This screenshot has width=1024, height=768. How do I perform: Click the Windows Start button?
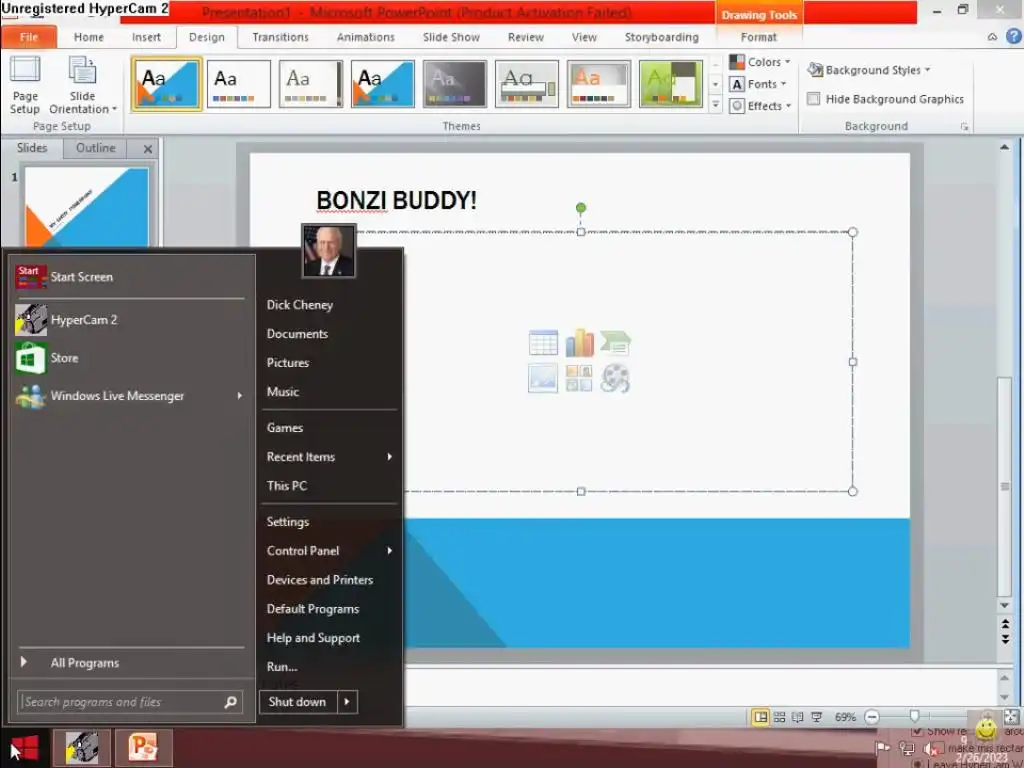24,748
